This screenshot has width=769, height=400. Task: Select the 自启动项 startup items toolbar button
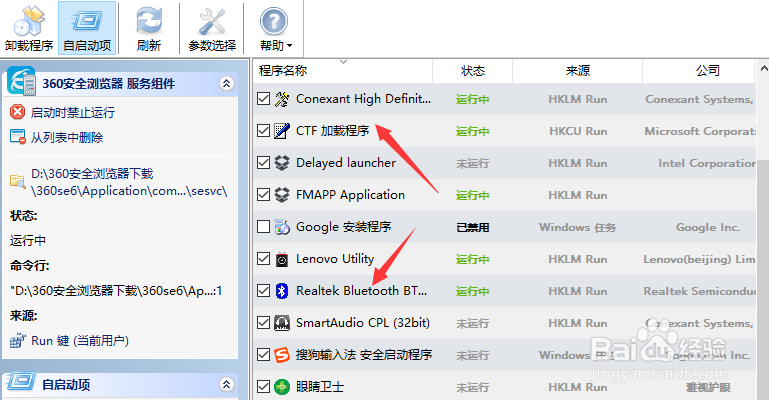click(87, 28)
